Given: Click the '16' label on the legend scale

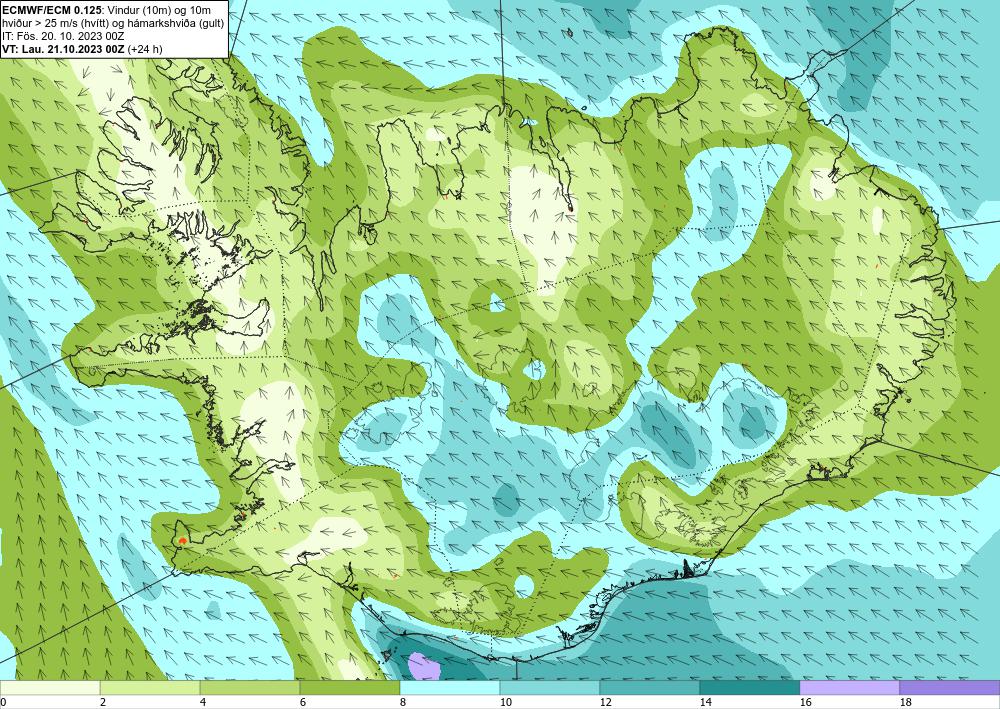Looking at the screenshot, I should (x=805, y=702).
